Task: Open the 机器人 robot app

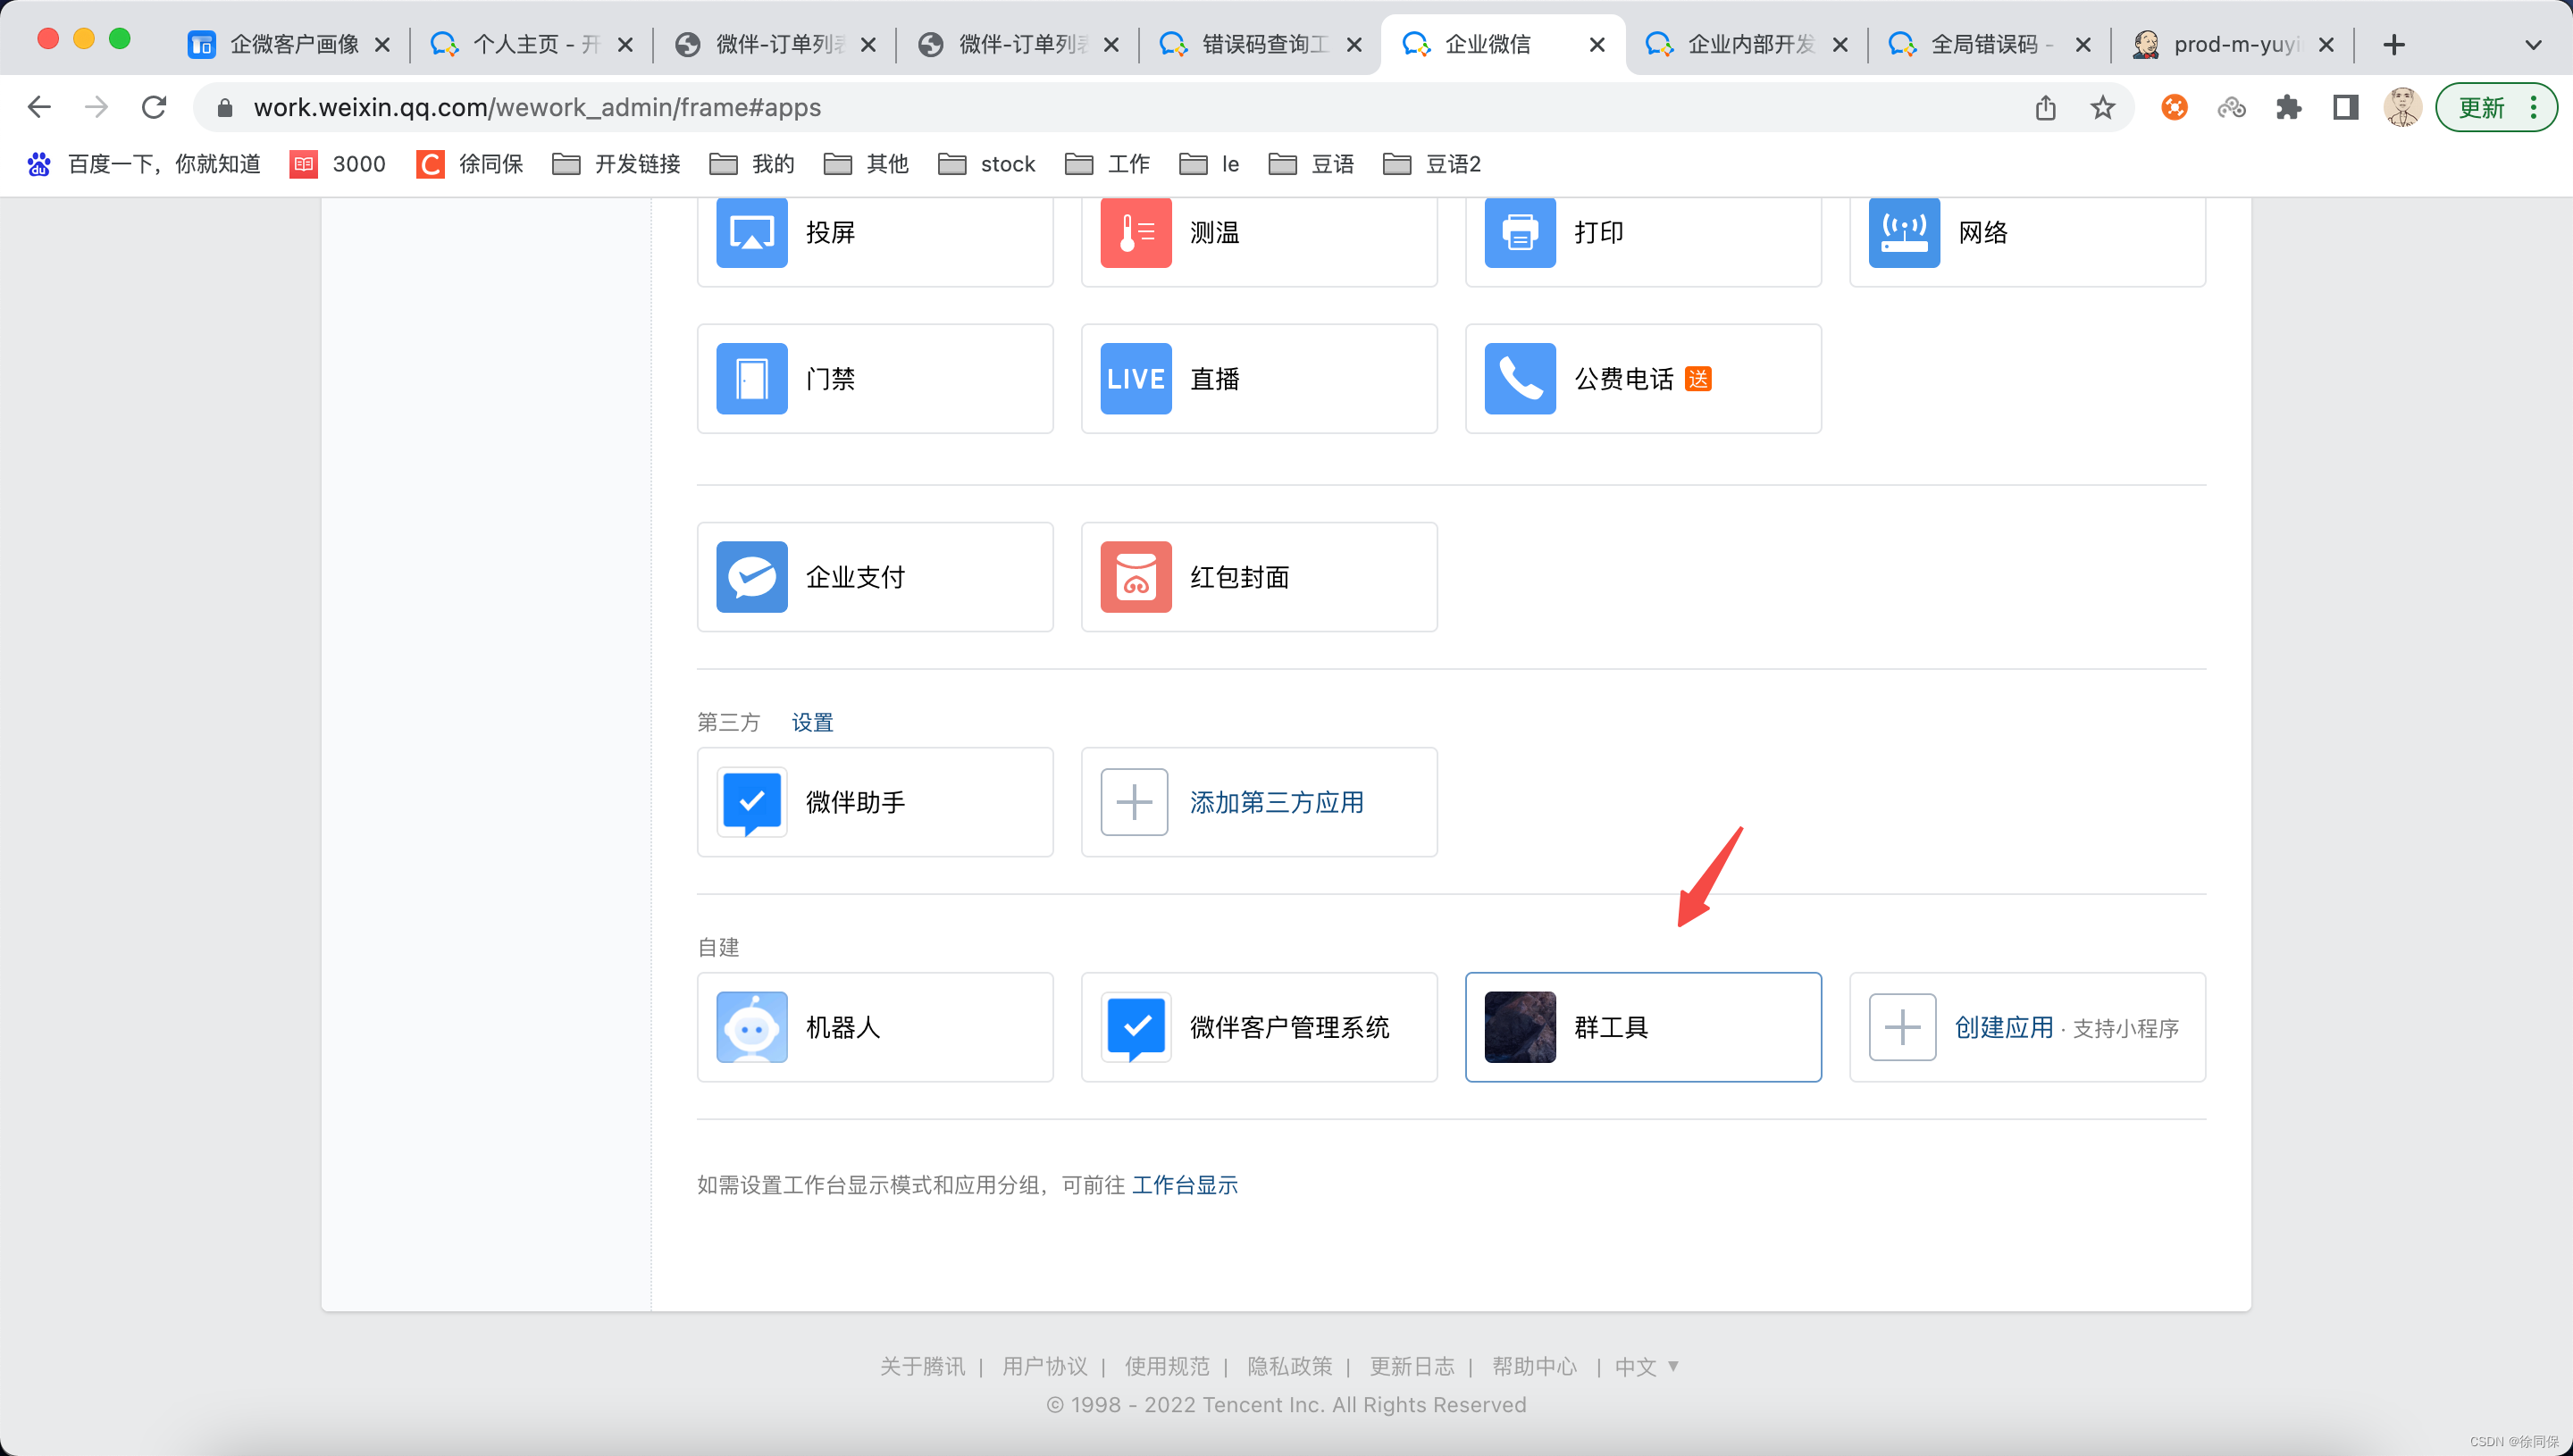Action: tap(751, 1027)
